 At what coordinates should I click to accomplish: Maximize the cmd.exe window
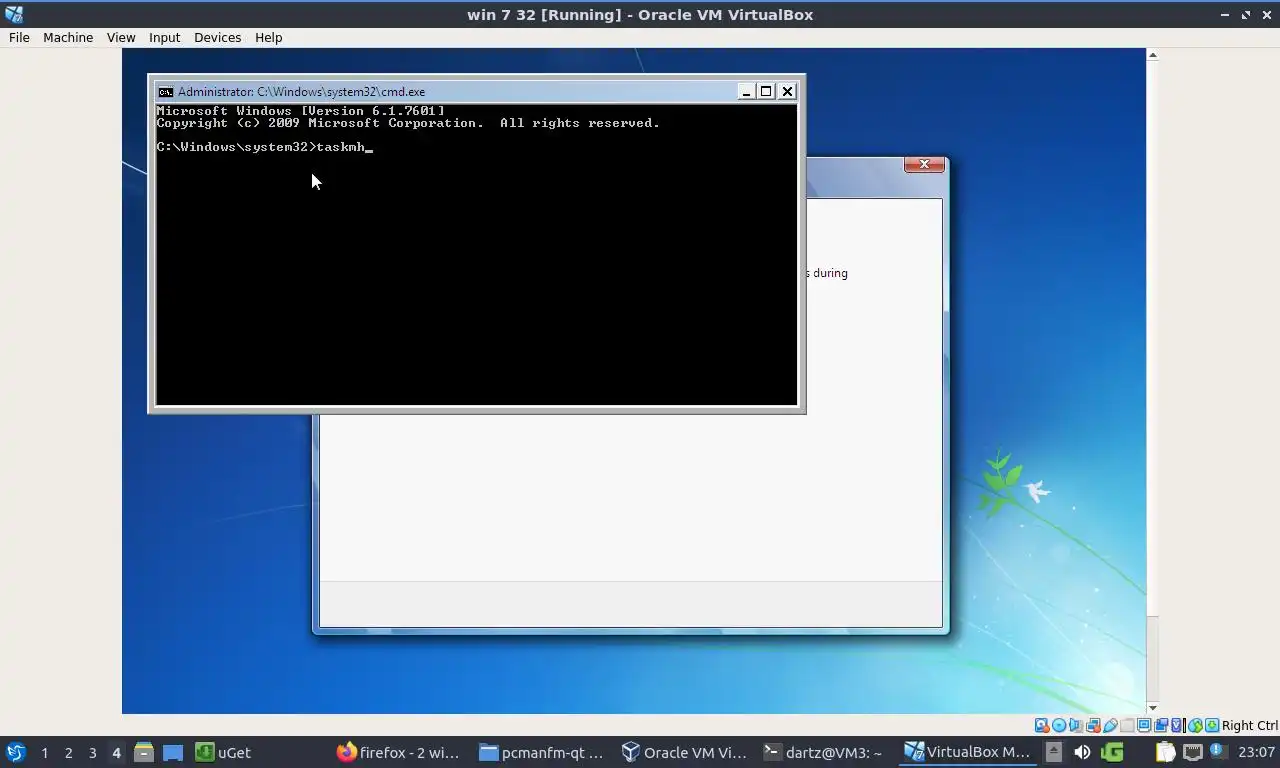[766, 91]
